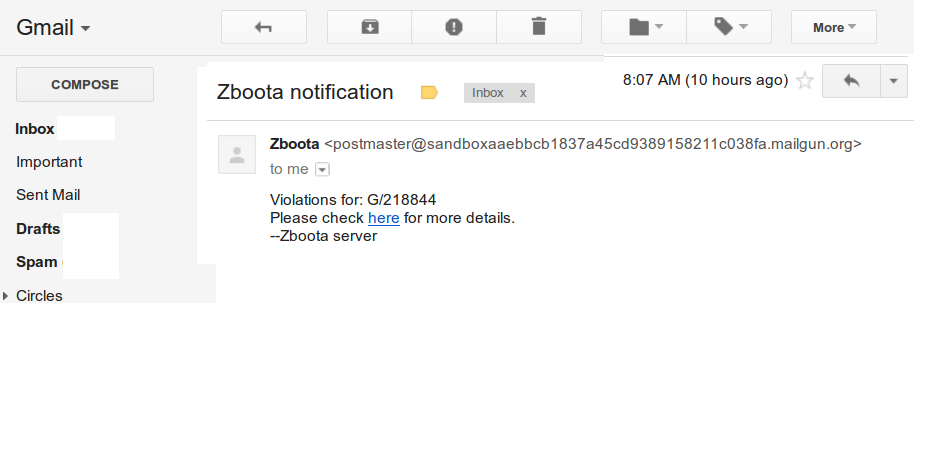This screenshot has height=470, width=938.
Task: Open the Labels tag menu
Action: point(729,27)
